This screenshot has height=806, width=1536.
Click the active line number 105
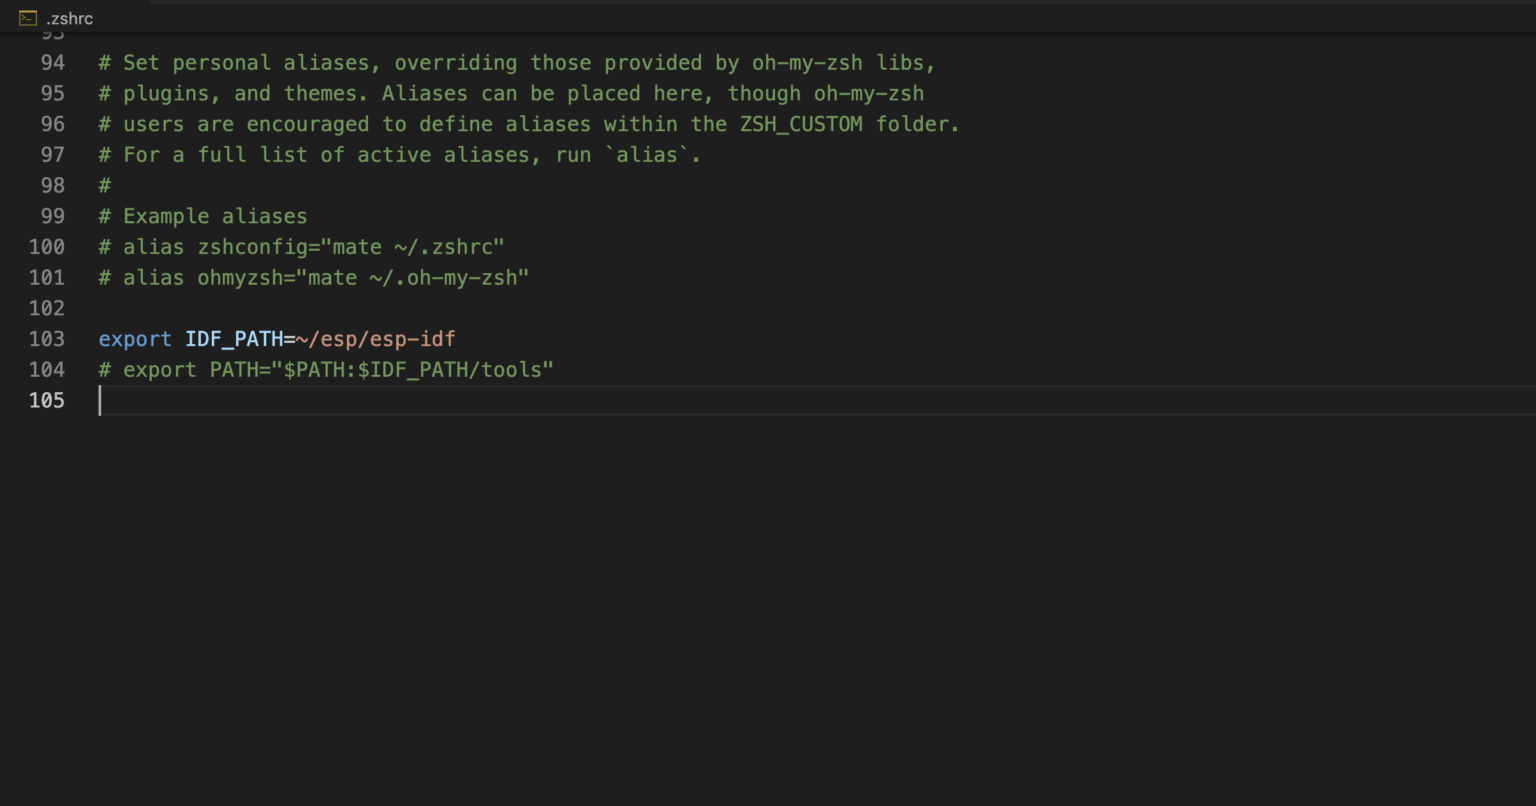[x=47, y=401]
